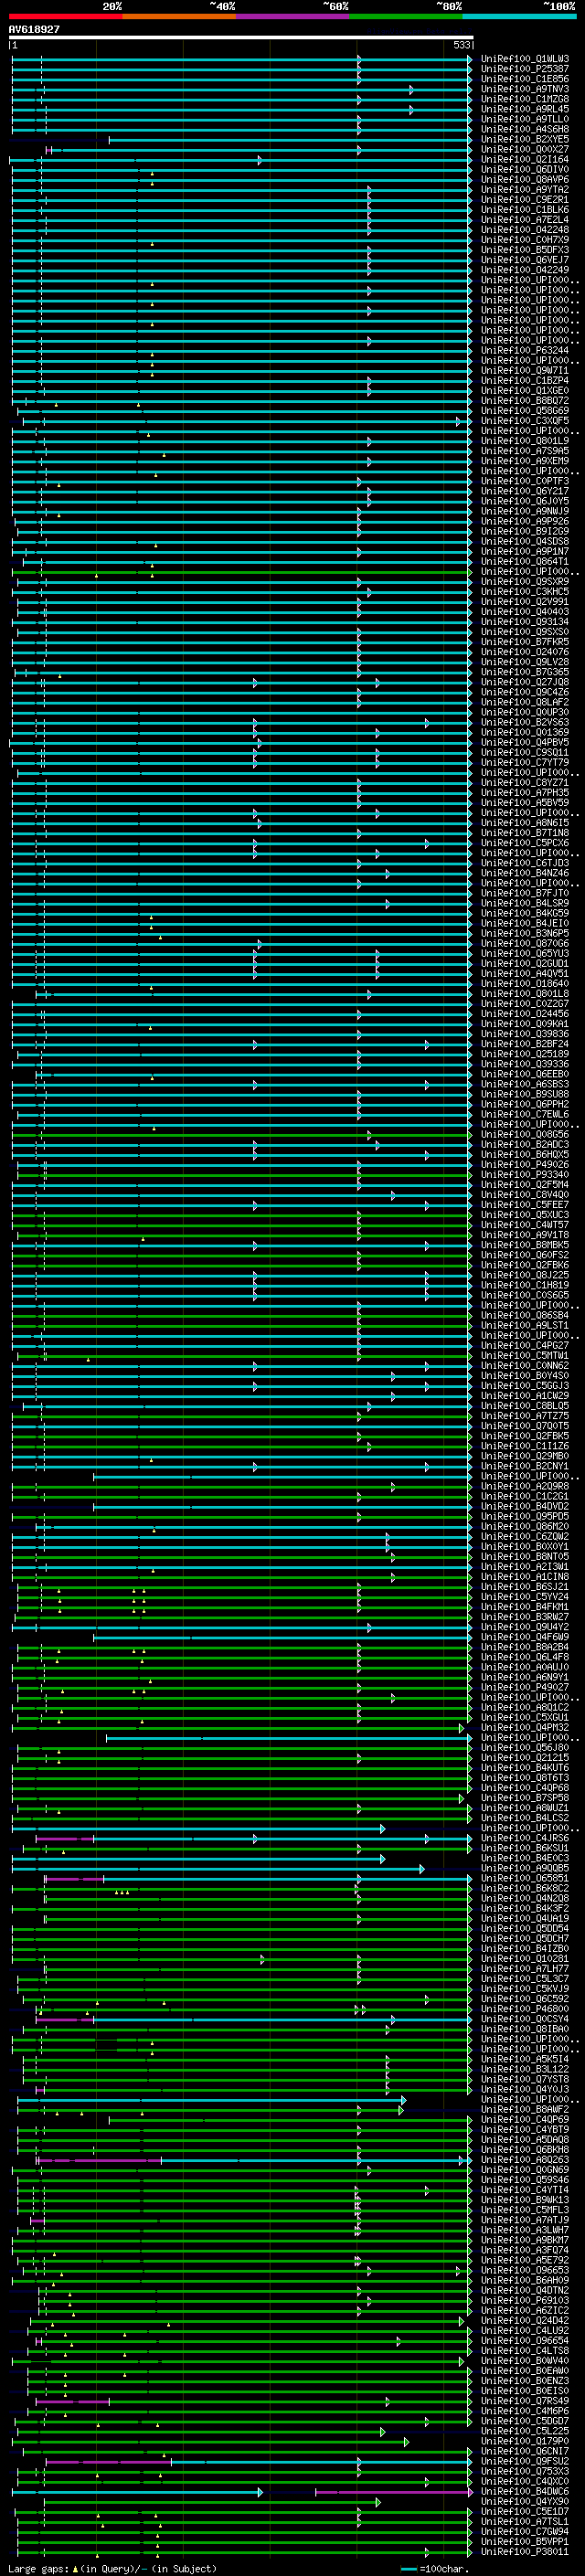Click the UniRef100_Q179P0 label

(x=525, y=2441)
